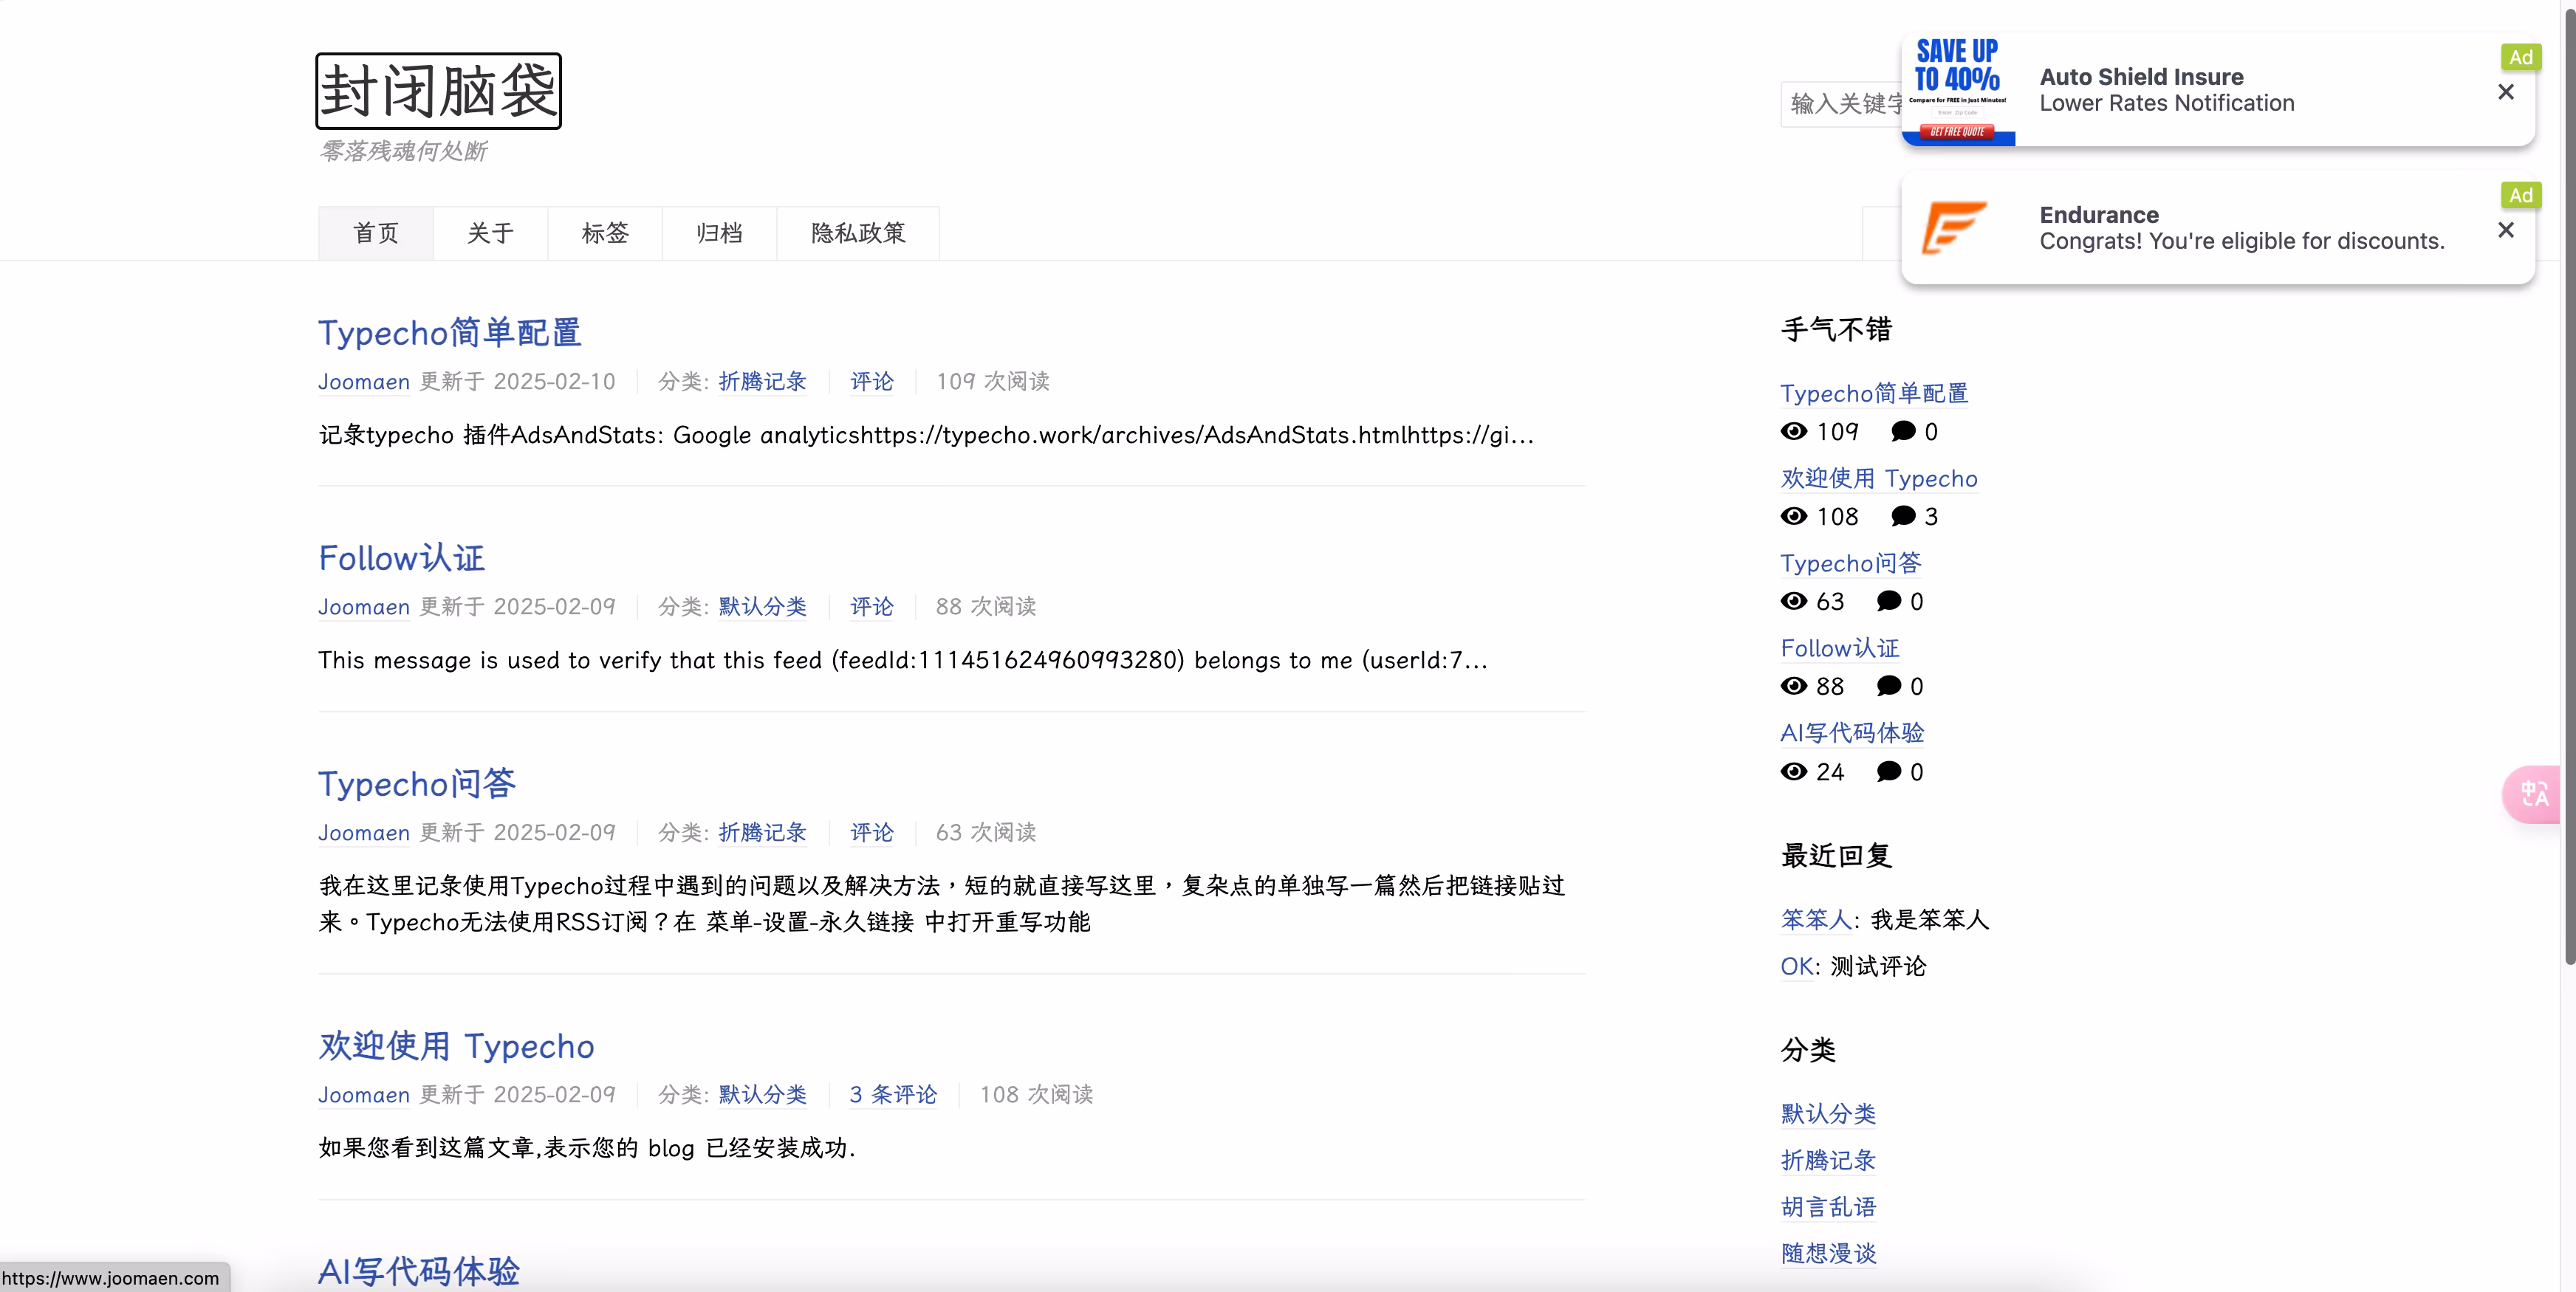Click comment bubble icon under AI写代码体验
Image resolution: width=2576 pixels, height=1292 pixels.
point(1888,771)
